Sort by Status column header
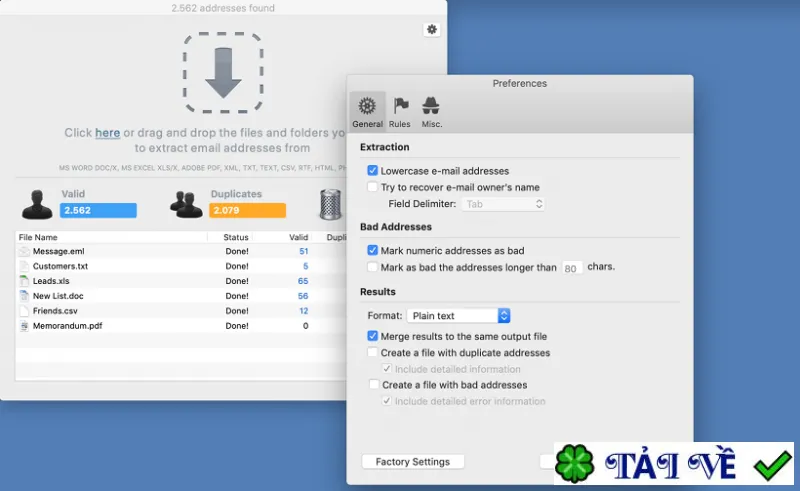 (x=236, y=237)
